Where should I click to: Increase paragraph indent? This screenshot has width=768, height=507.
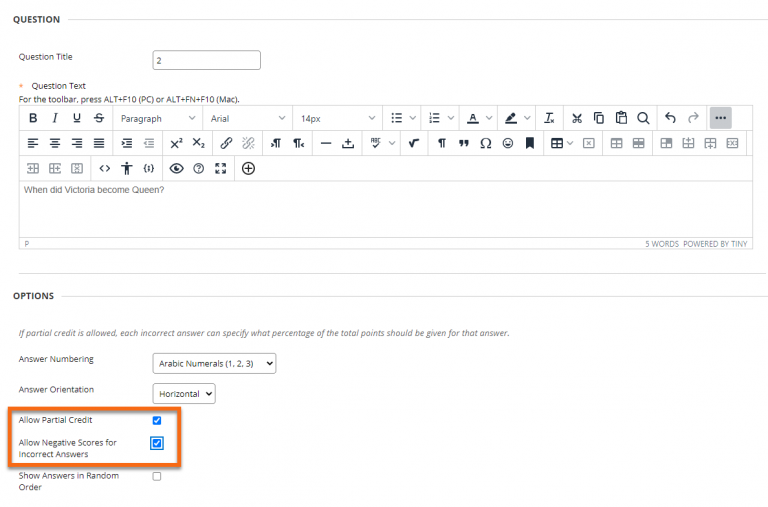click(127, 144)
